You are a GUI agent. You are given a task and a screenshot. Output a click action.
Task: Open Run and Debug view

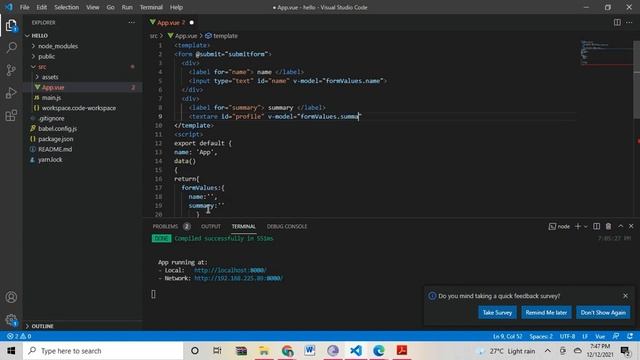[x=11, y=93]
